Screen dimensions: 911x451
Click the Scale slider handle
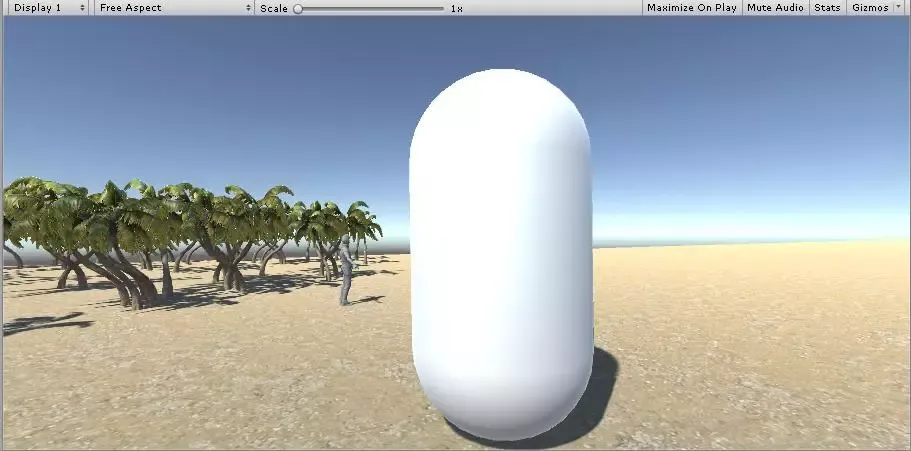(x=298, y=8)
